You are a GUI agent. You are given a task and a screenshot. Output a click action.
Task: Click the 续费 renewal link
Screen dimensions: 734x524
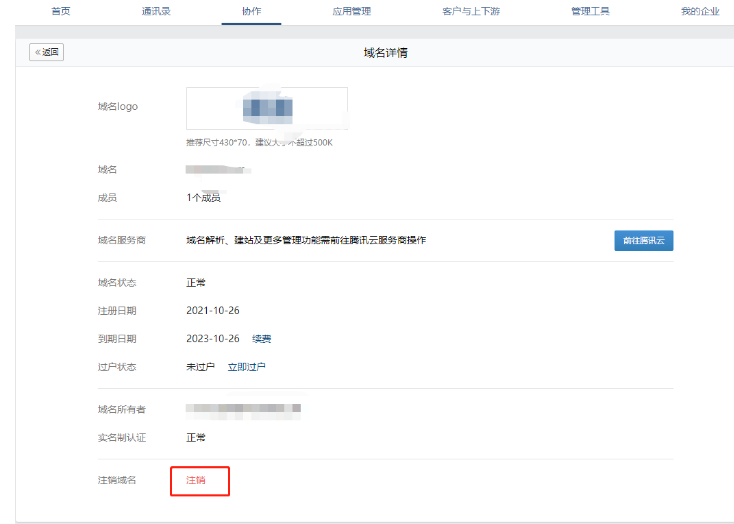(261, 339)
